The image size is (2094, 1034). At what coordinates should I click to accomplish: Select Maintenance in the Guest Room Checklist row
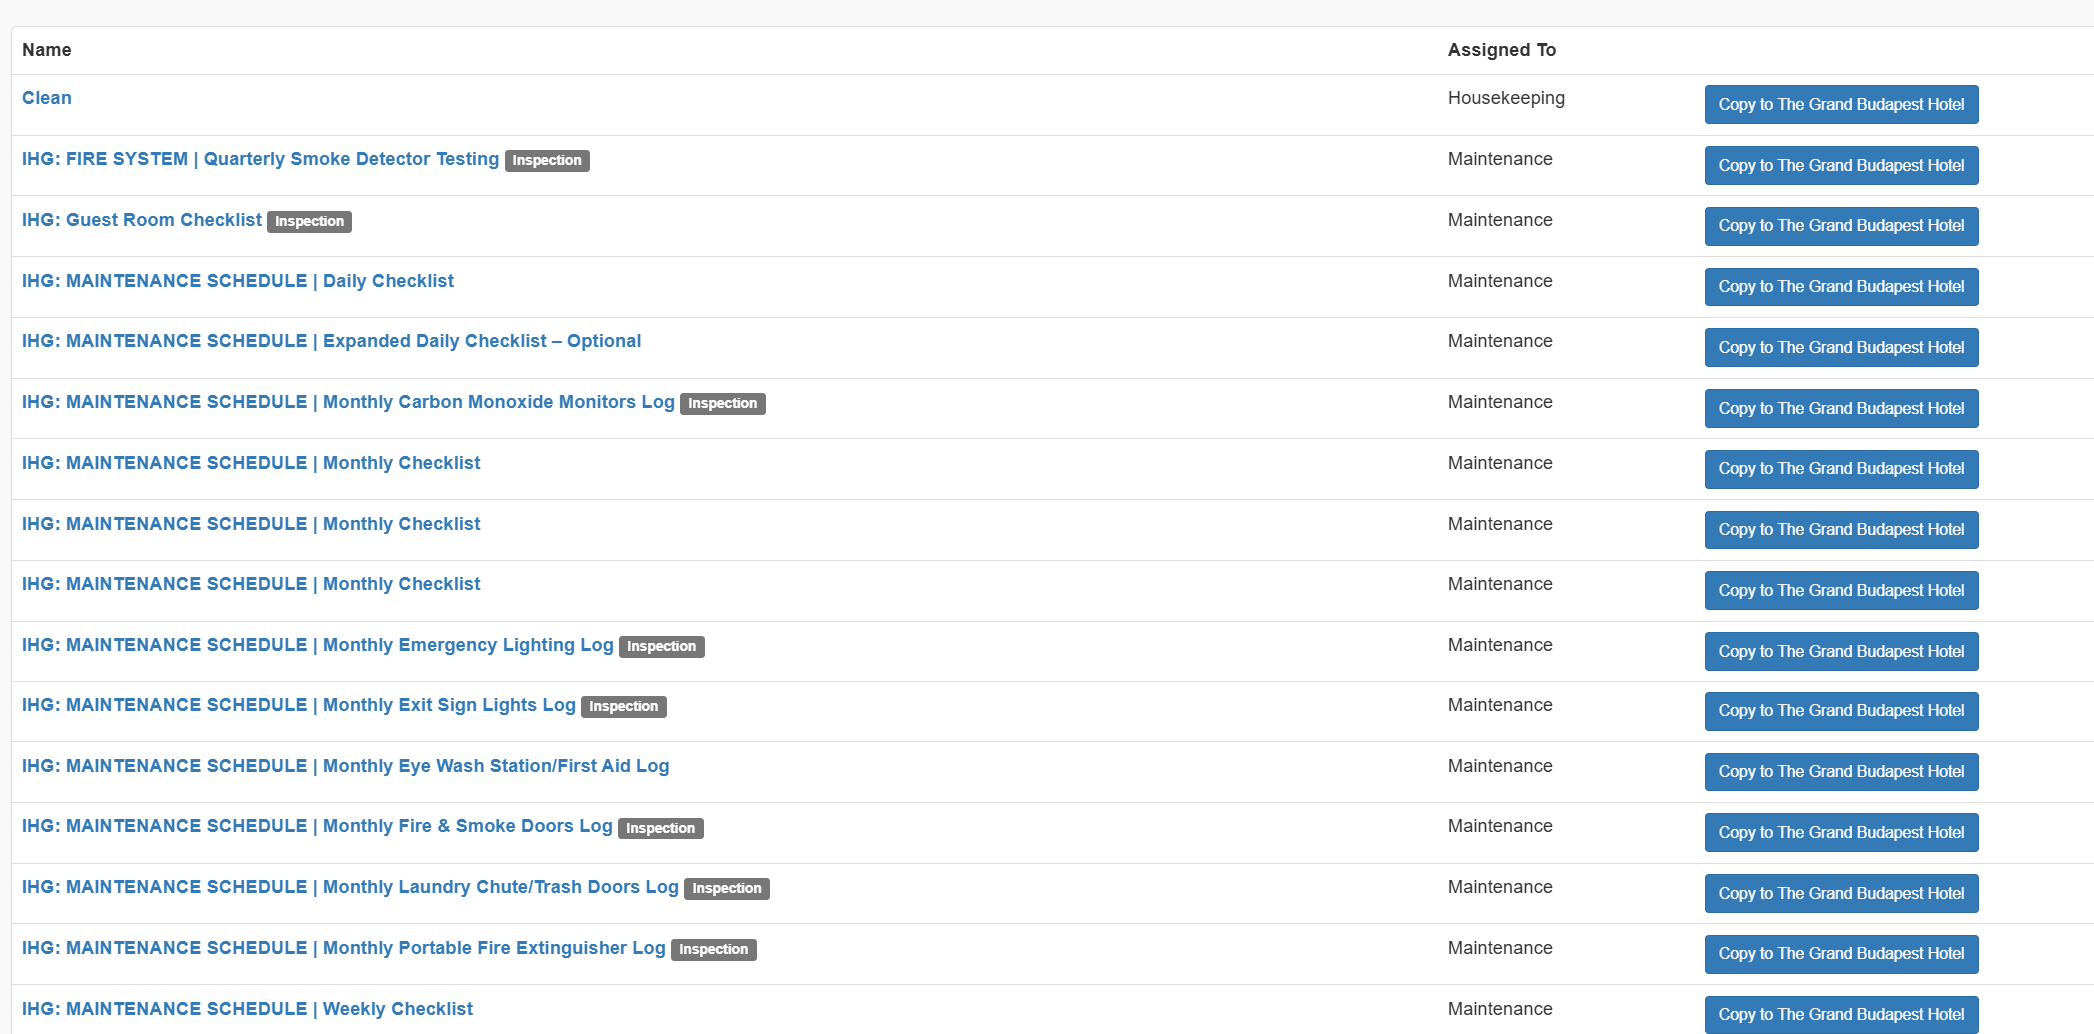(x=1500, y=220)
